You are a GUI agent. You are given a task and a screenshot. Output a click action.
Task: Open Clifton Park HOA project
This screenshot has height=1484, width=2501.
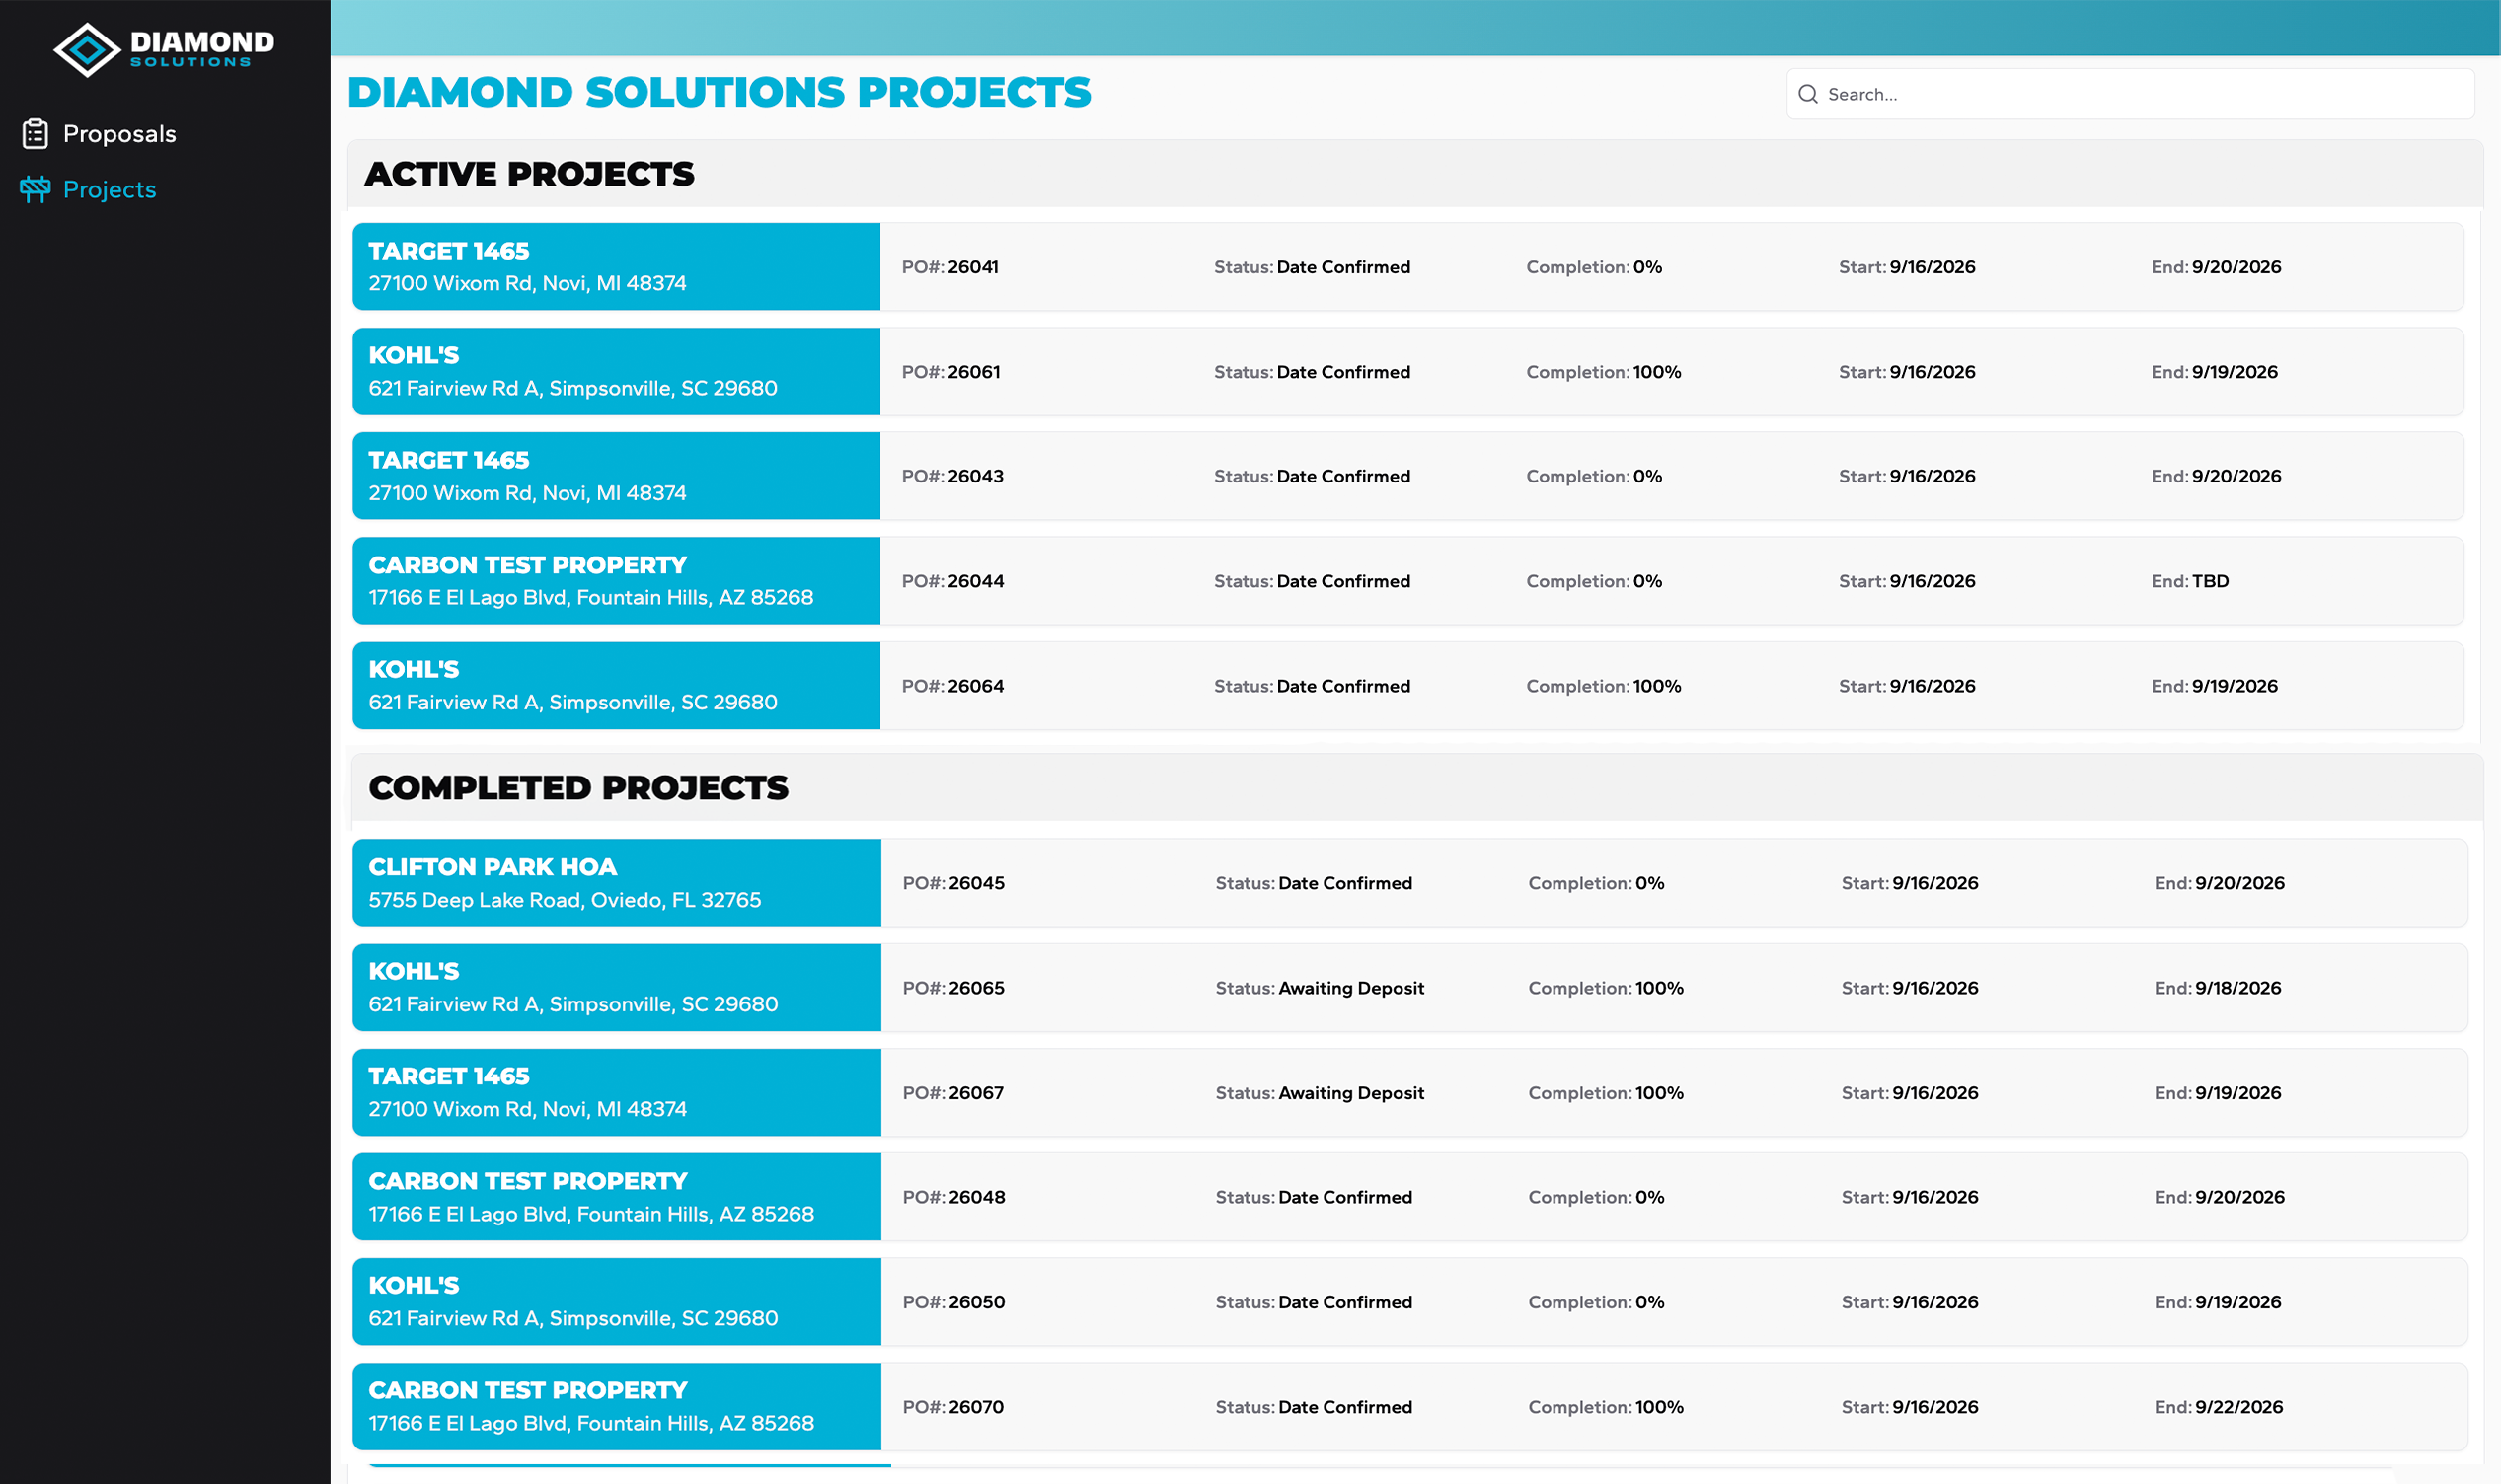(1410, 883)
